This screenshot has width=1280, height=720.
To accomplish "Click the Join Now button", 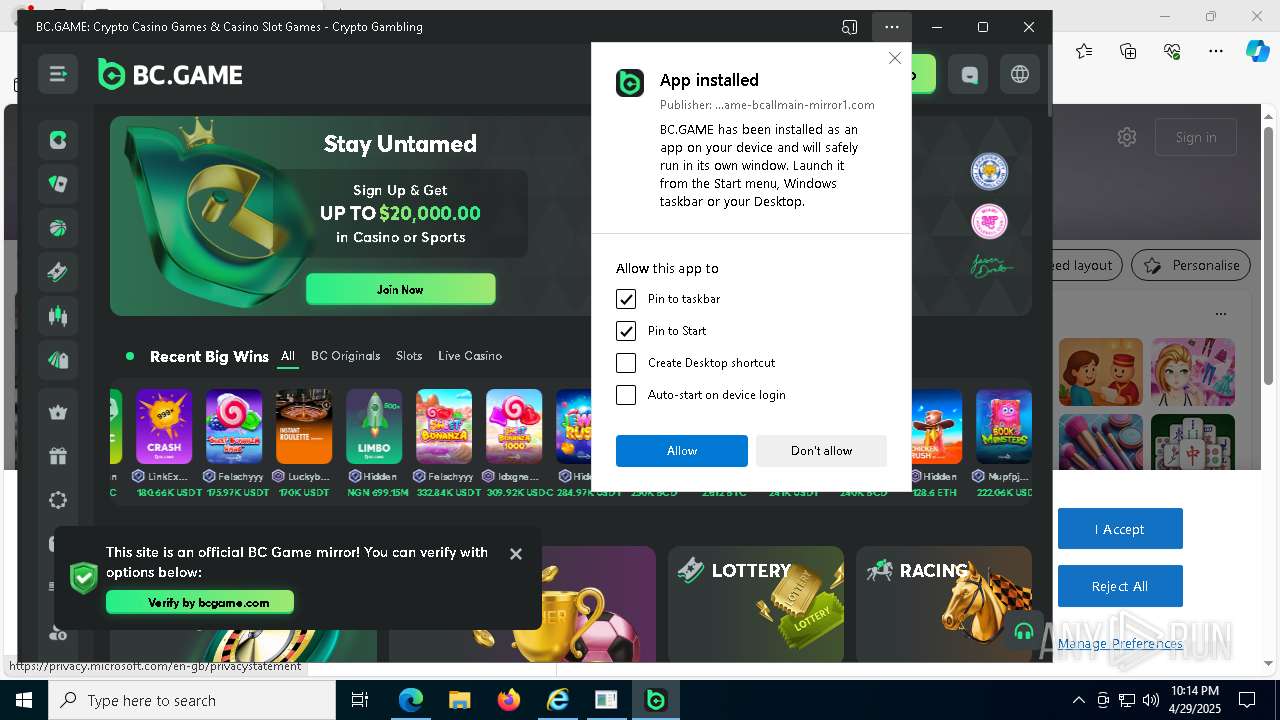I will pyautogui.click(x=400, y=289).
